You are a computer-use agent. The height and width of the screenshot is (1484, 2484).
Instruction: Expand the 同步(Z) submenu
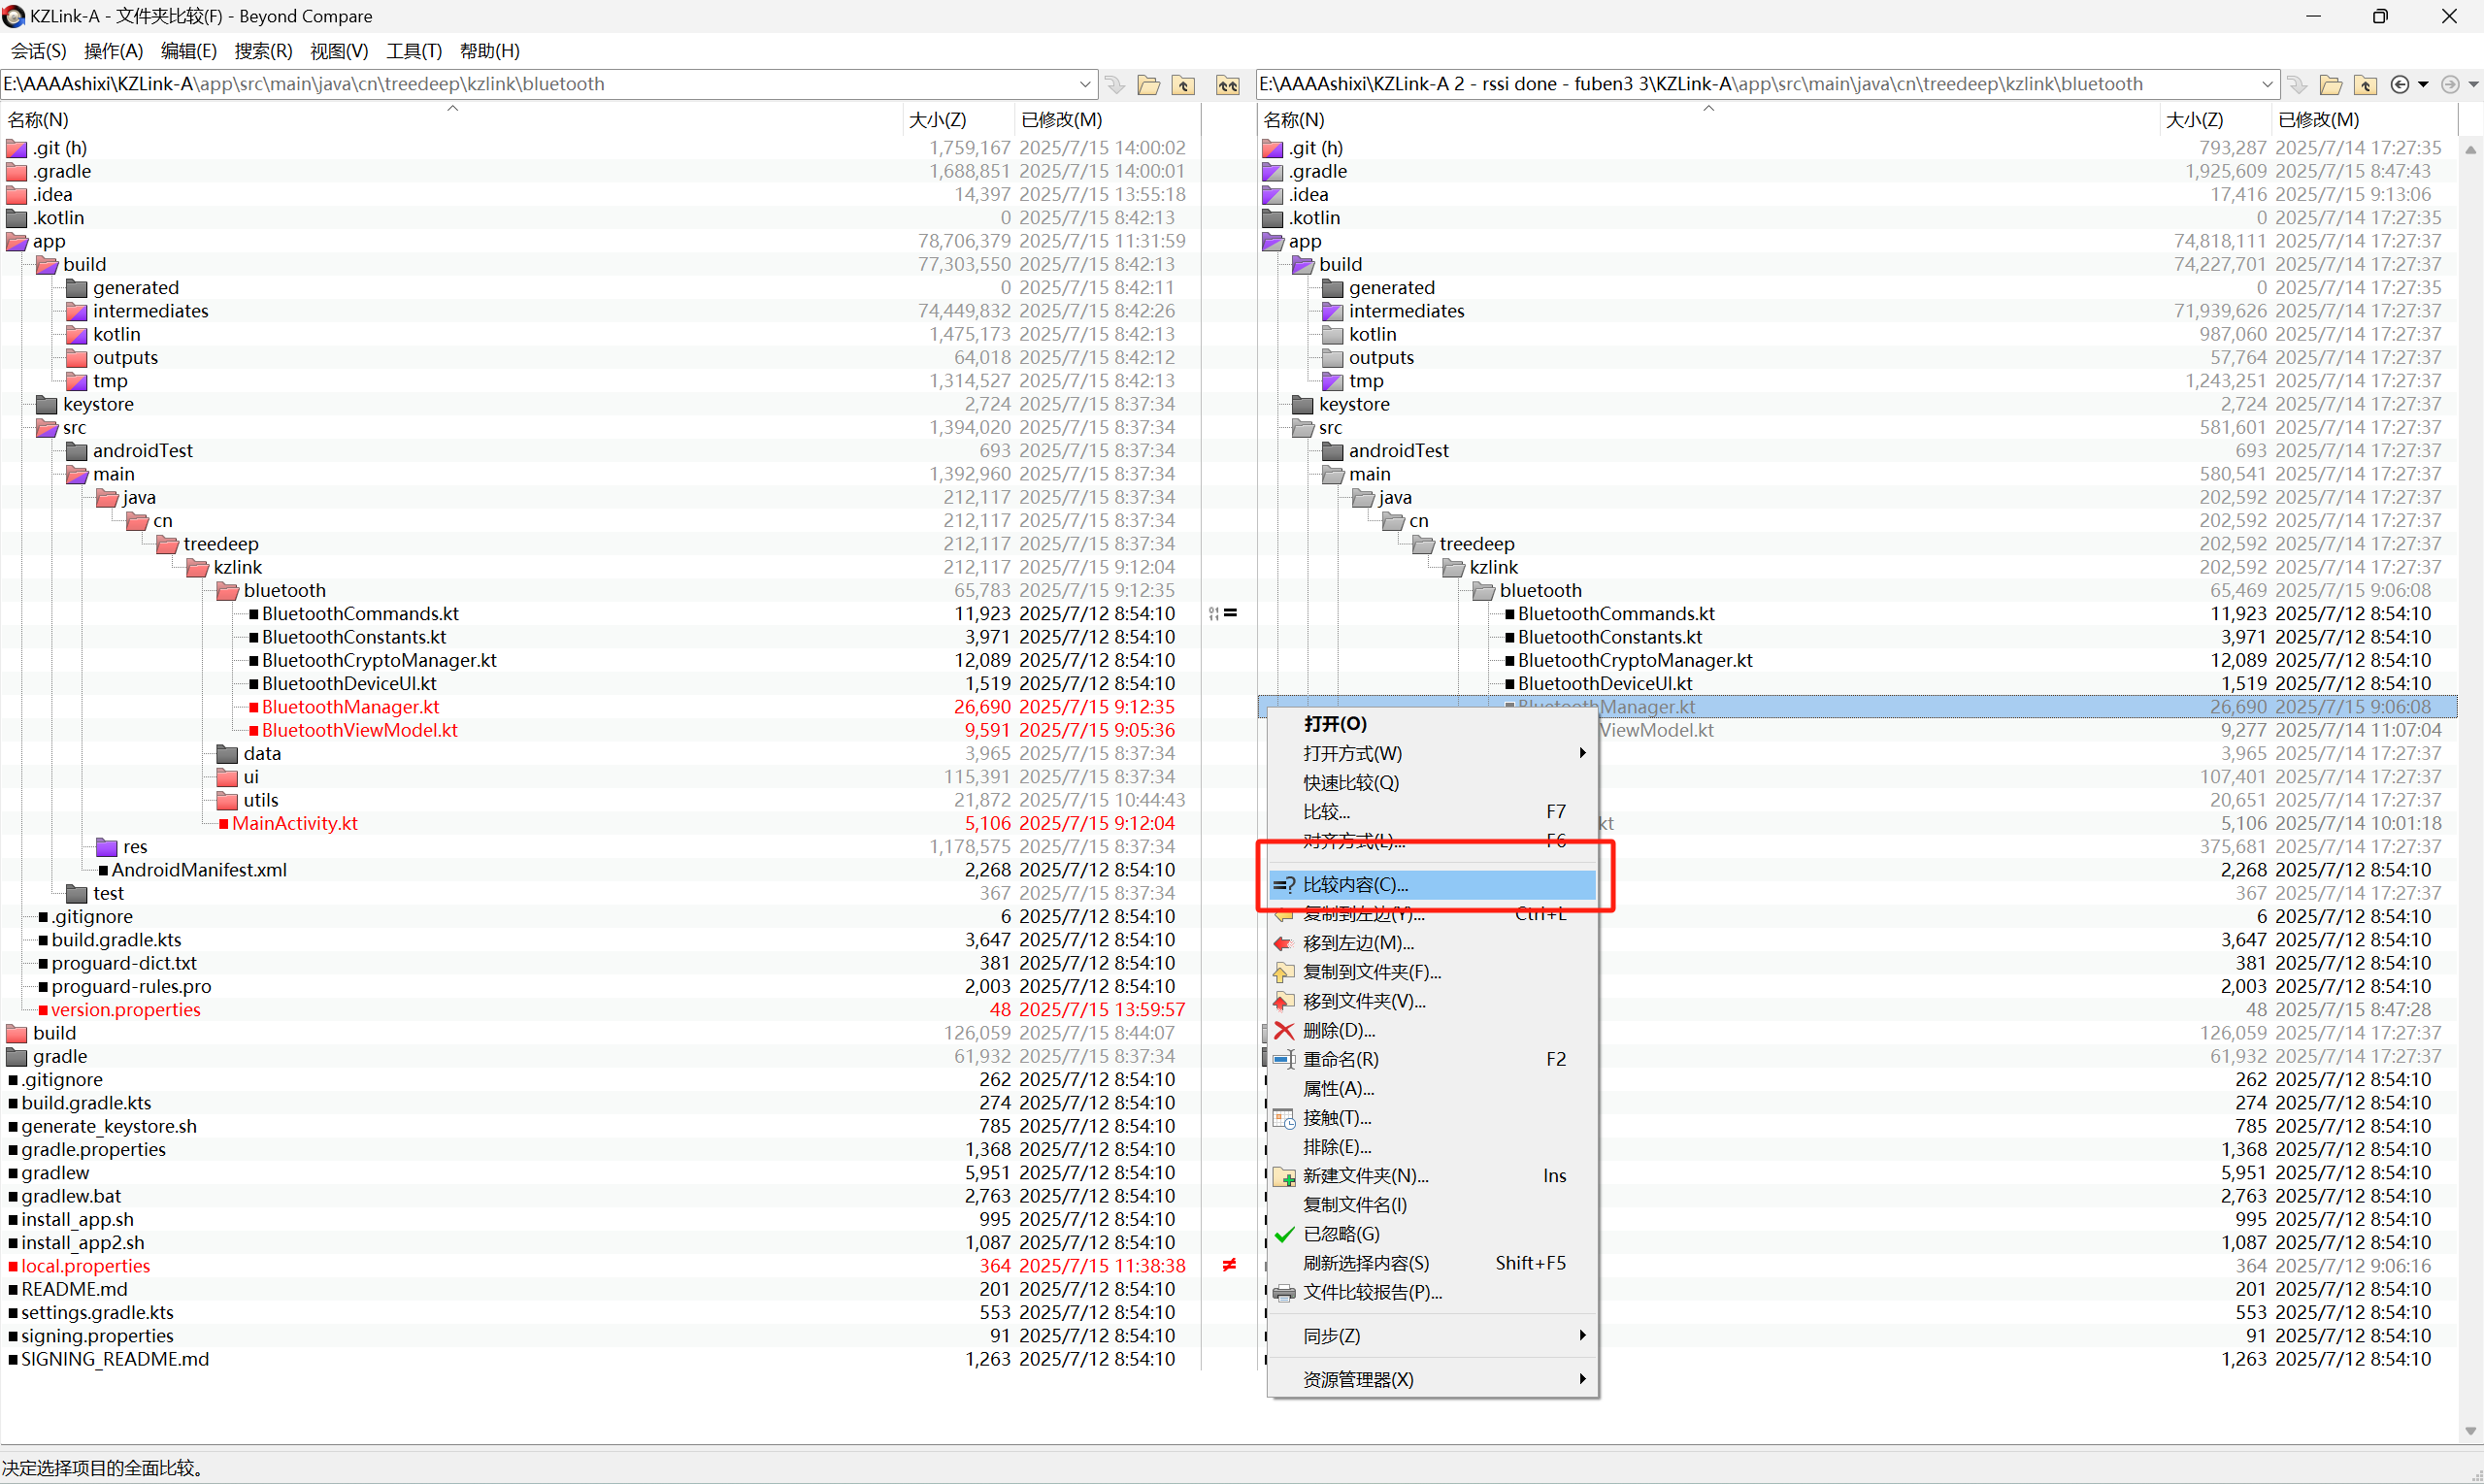pos(1431,1335)
